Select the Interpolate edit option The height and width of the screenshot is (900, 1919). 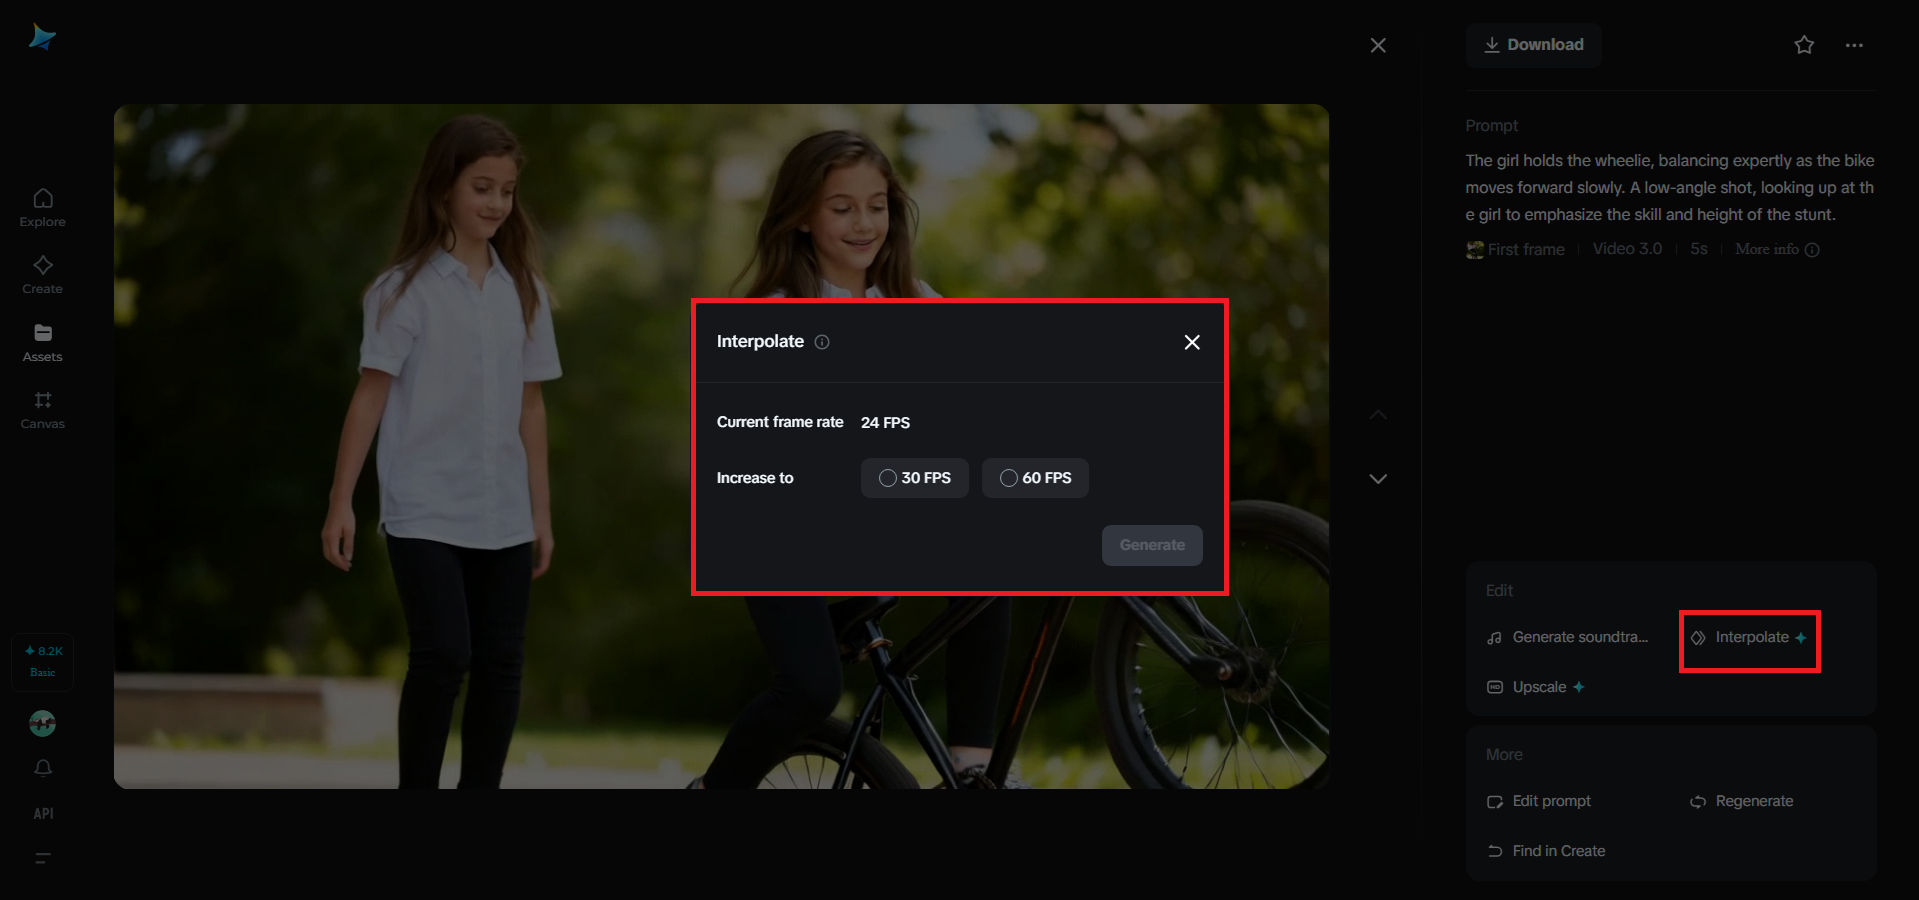tap(1749, 637)
